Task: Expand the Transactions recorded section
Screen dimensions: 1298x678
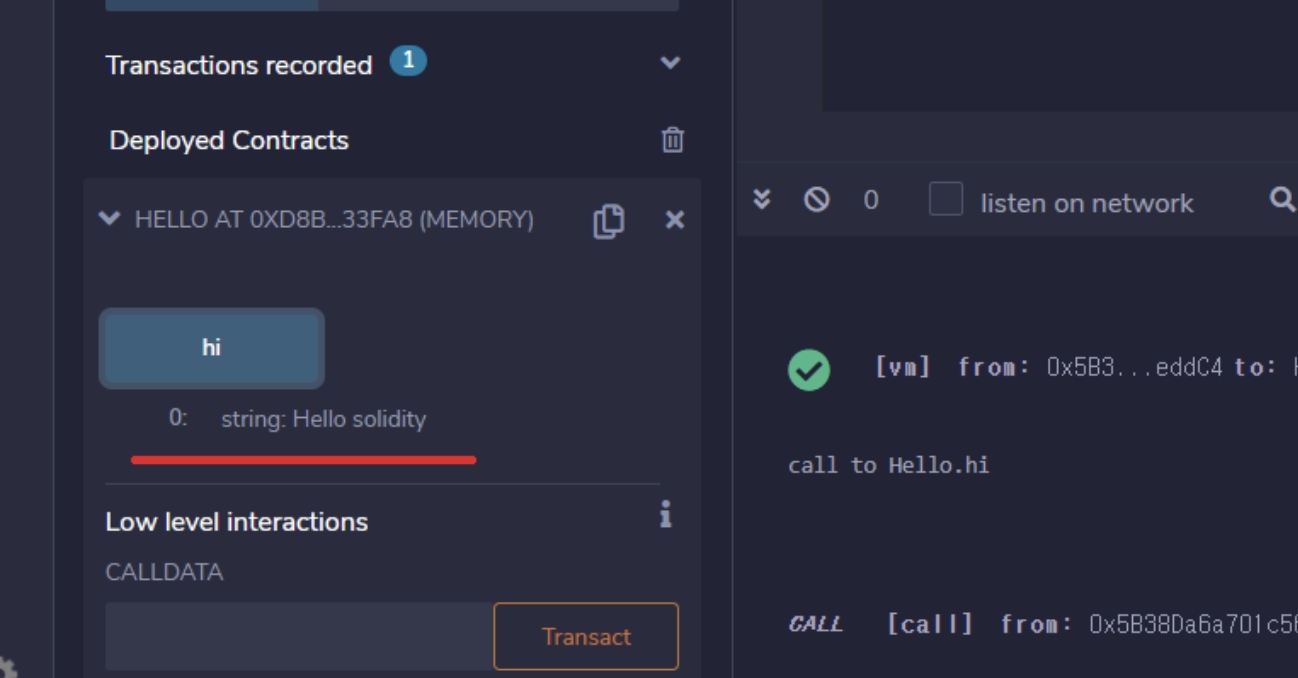Action: [670, 63]
